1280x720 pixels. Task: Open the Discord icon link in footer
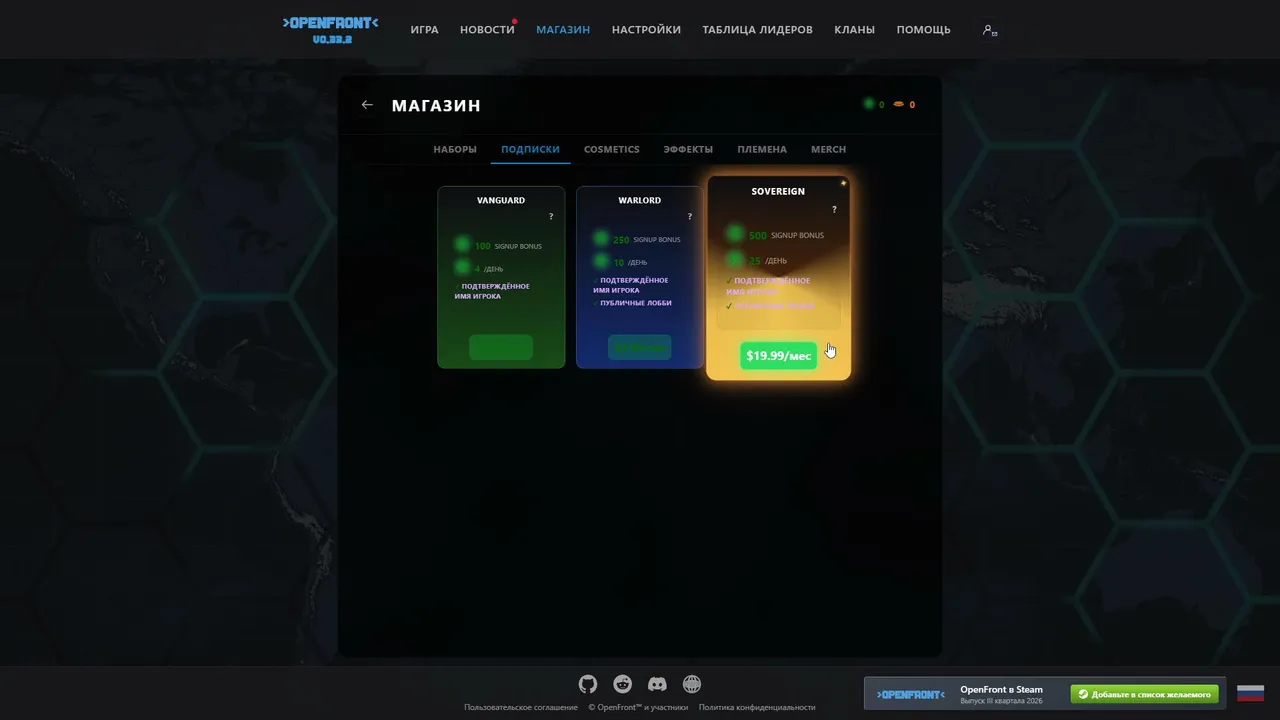tap(657, 684)
